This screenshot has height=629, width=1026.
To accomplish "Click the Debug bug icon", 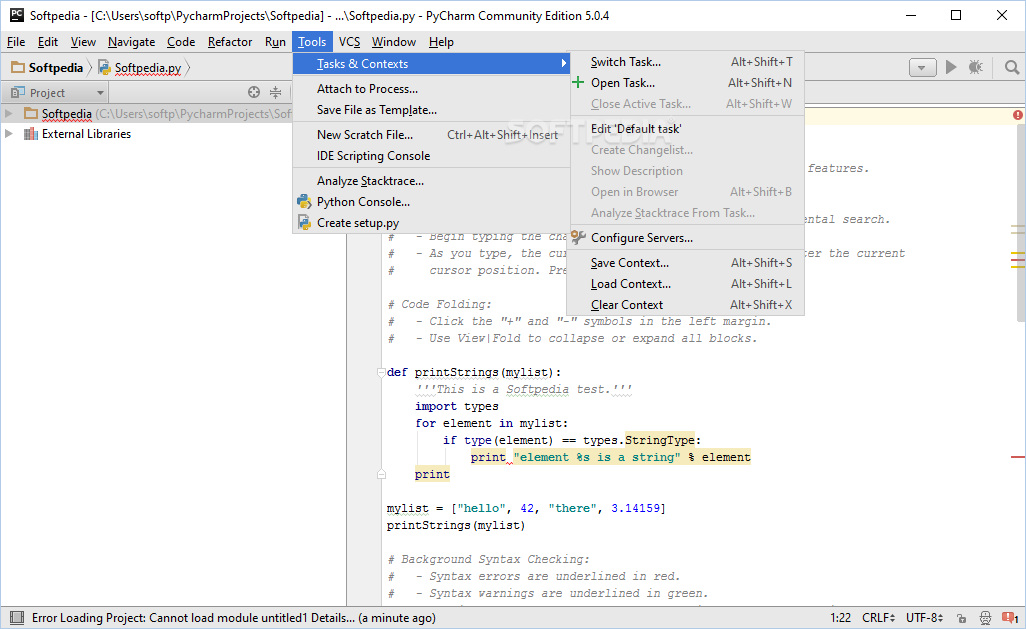I will [976, 67].
